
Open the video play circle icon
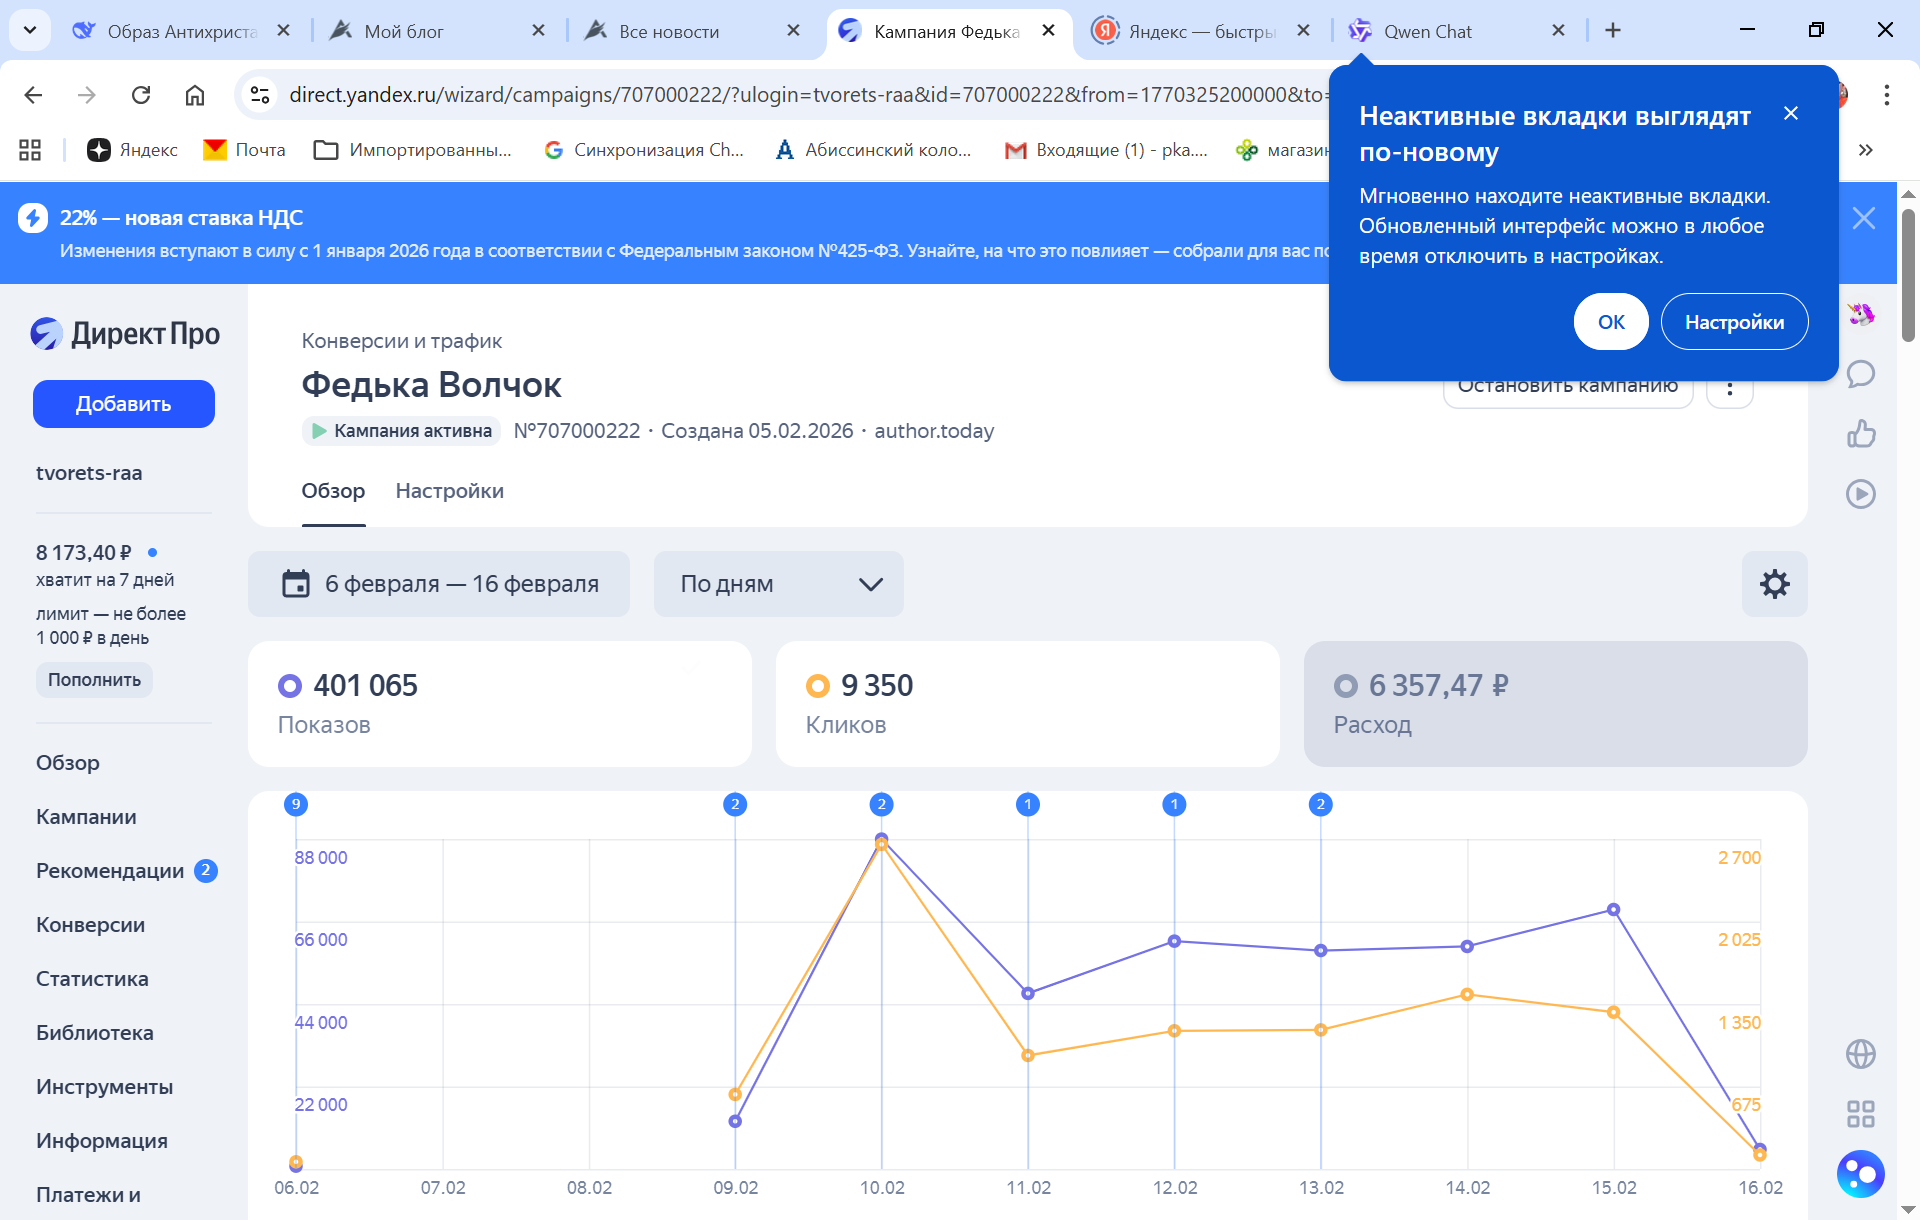[x=1860, y=494]
